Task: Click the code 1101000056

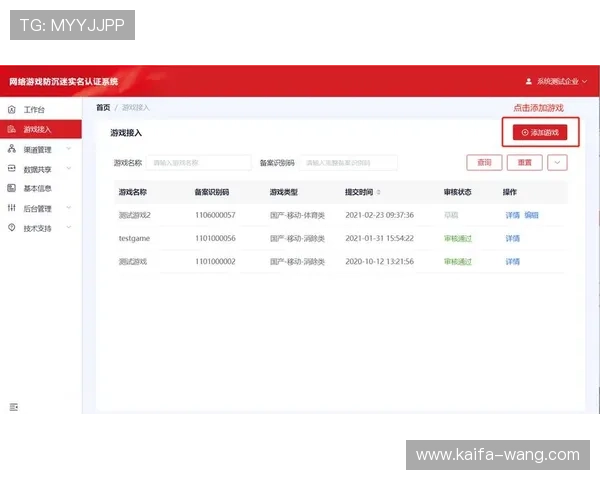Action: (x=215, y=238)
